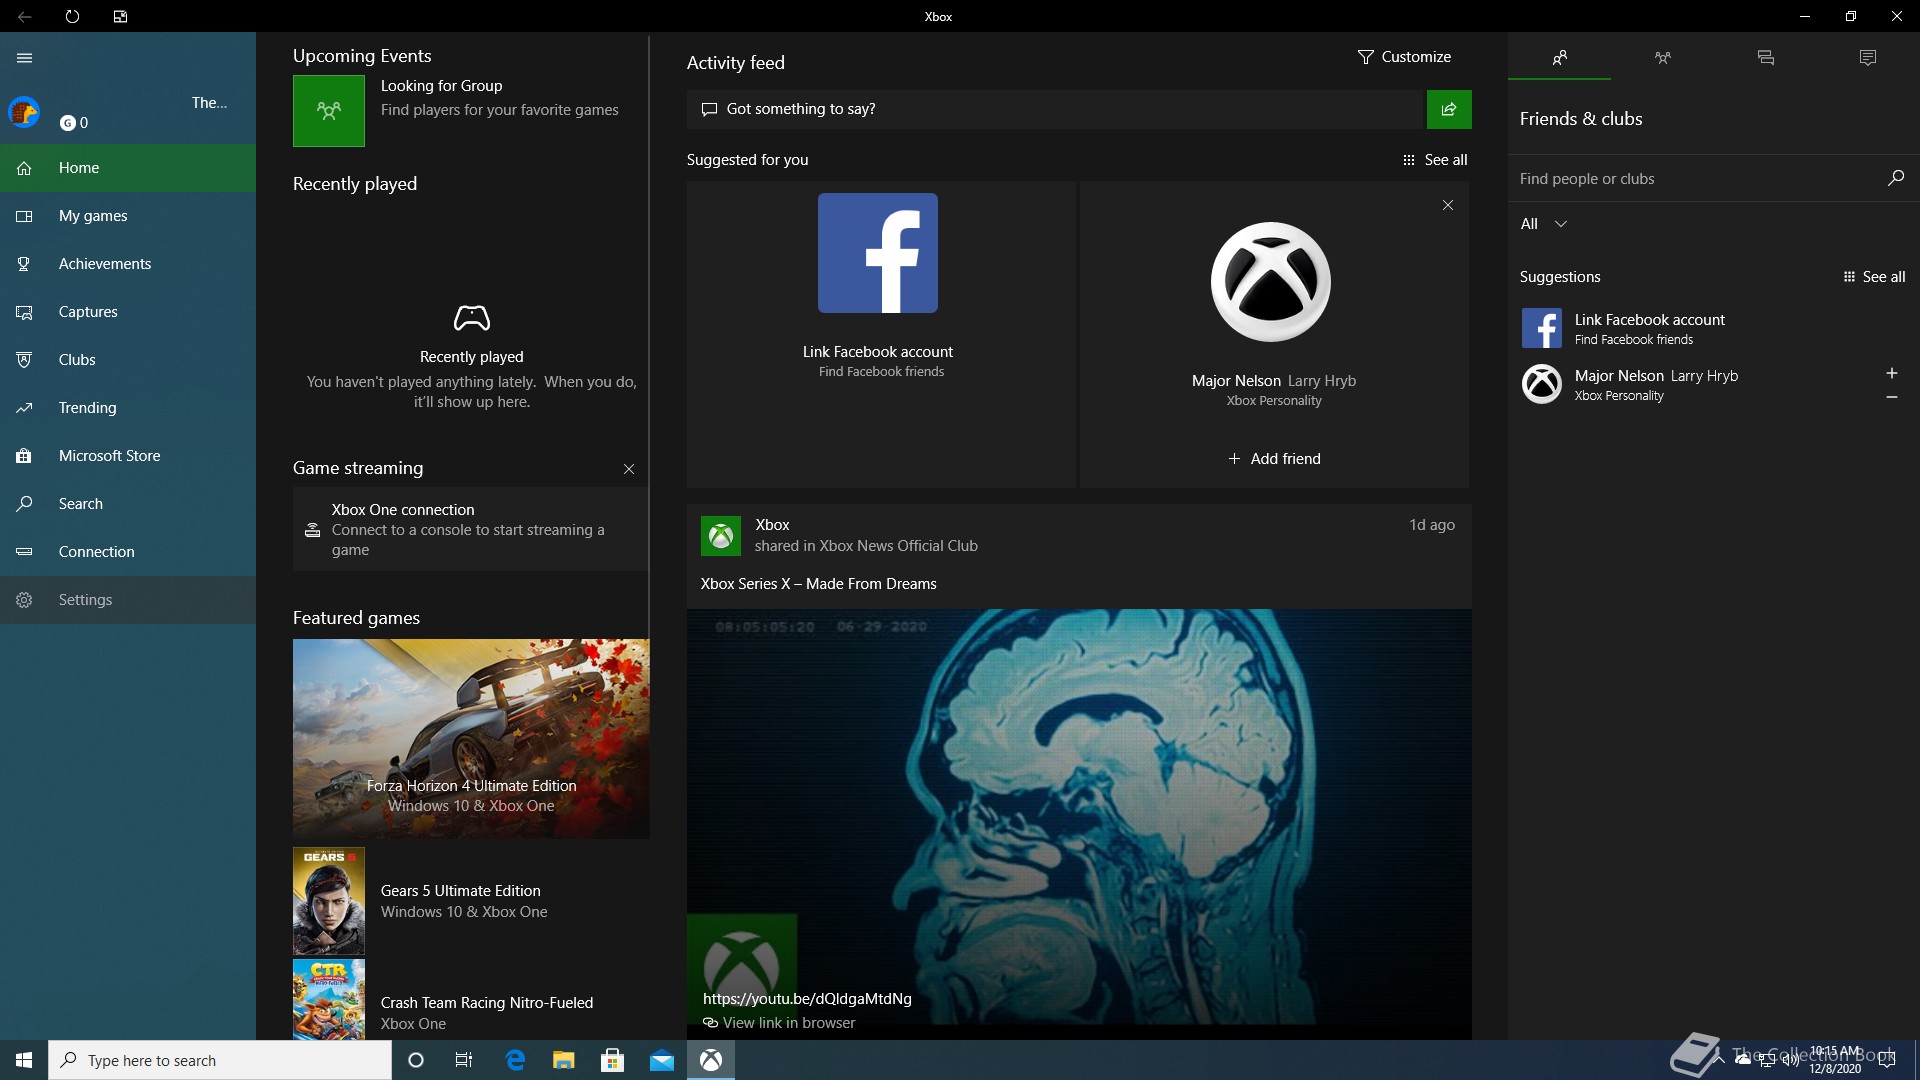Click the Looking for Group green tile
1920x1080 pixels.
coord(329,111)
